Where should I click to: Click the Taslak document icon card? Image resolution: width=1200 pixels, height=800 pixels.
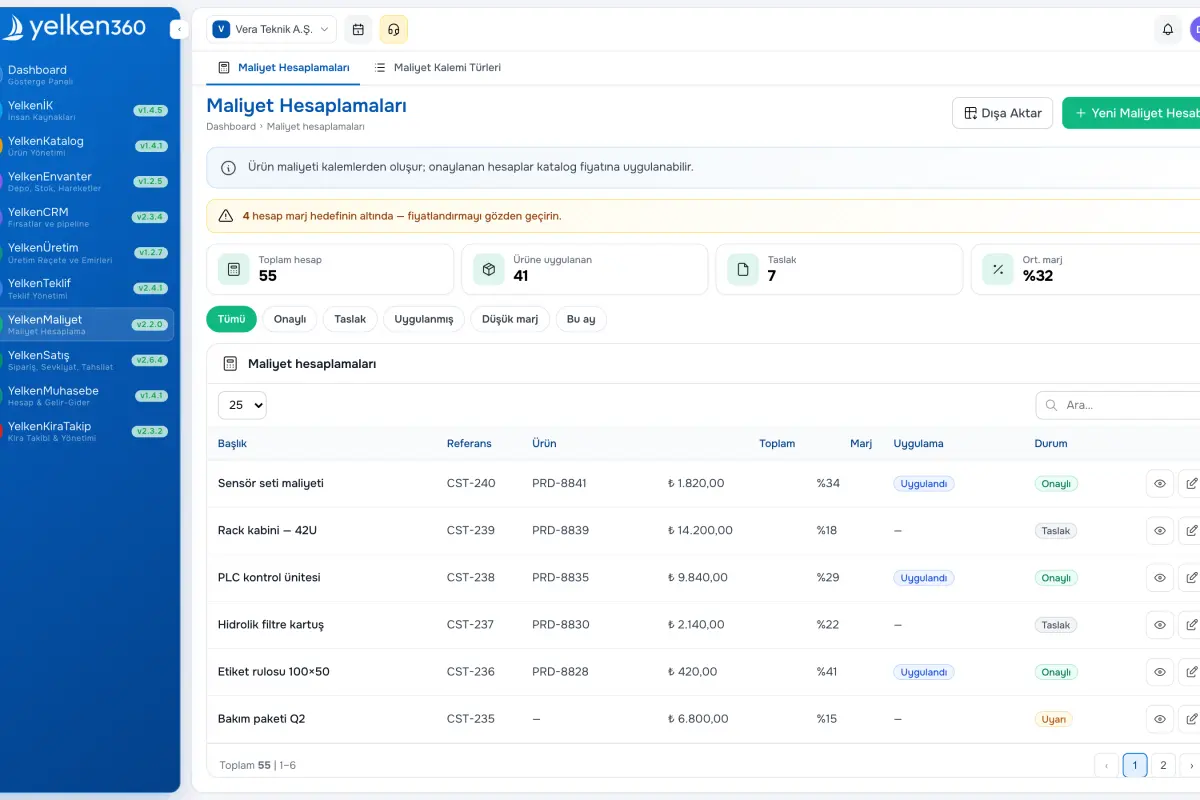point(743,269)
